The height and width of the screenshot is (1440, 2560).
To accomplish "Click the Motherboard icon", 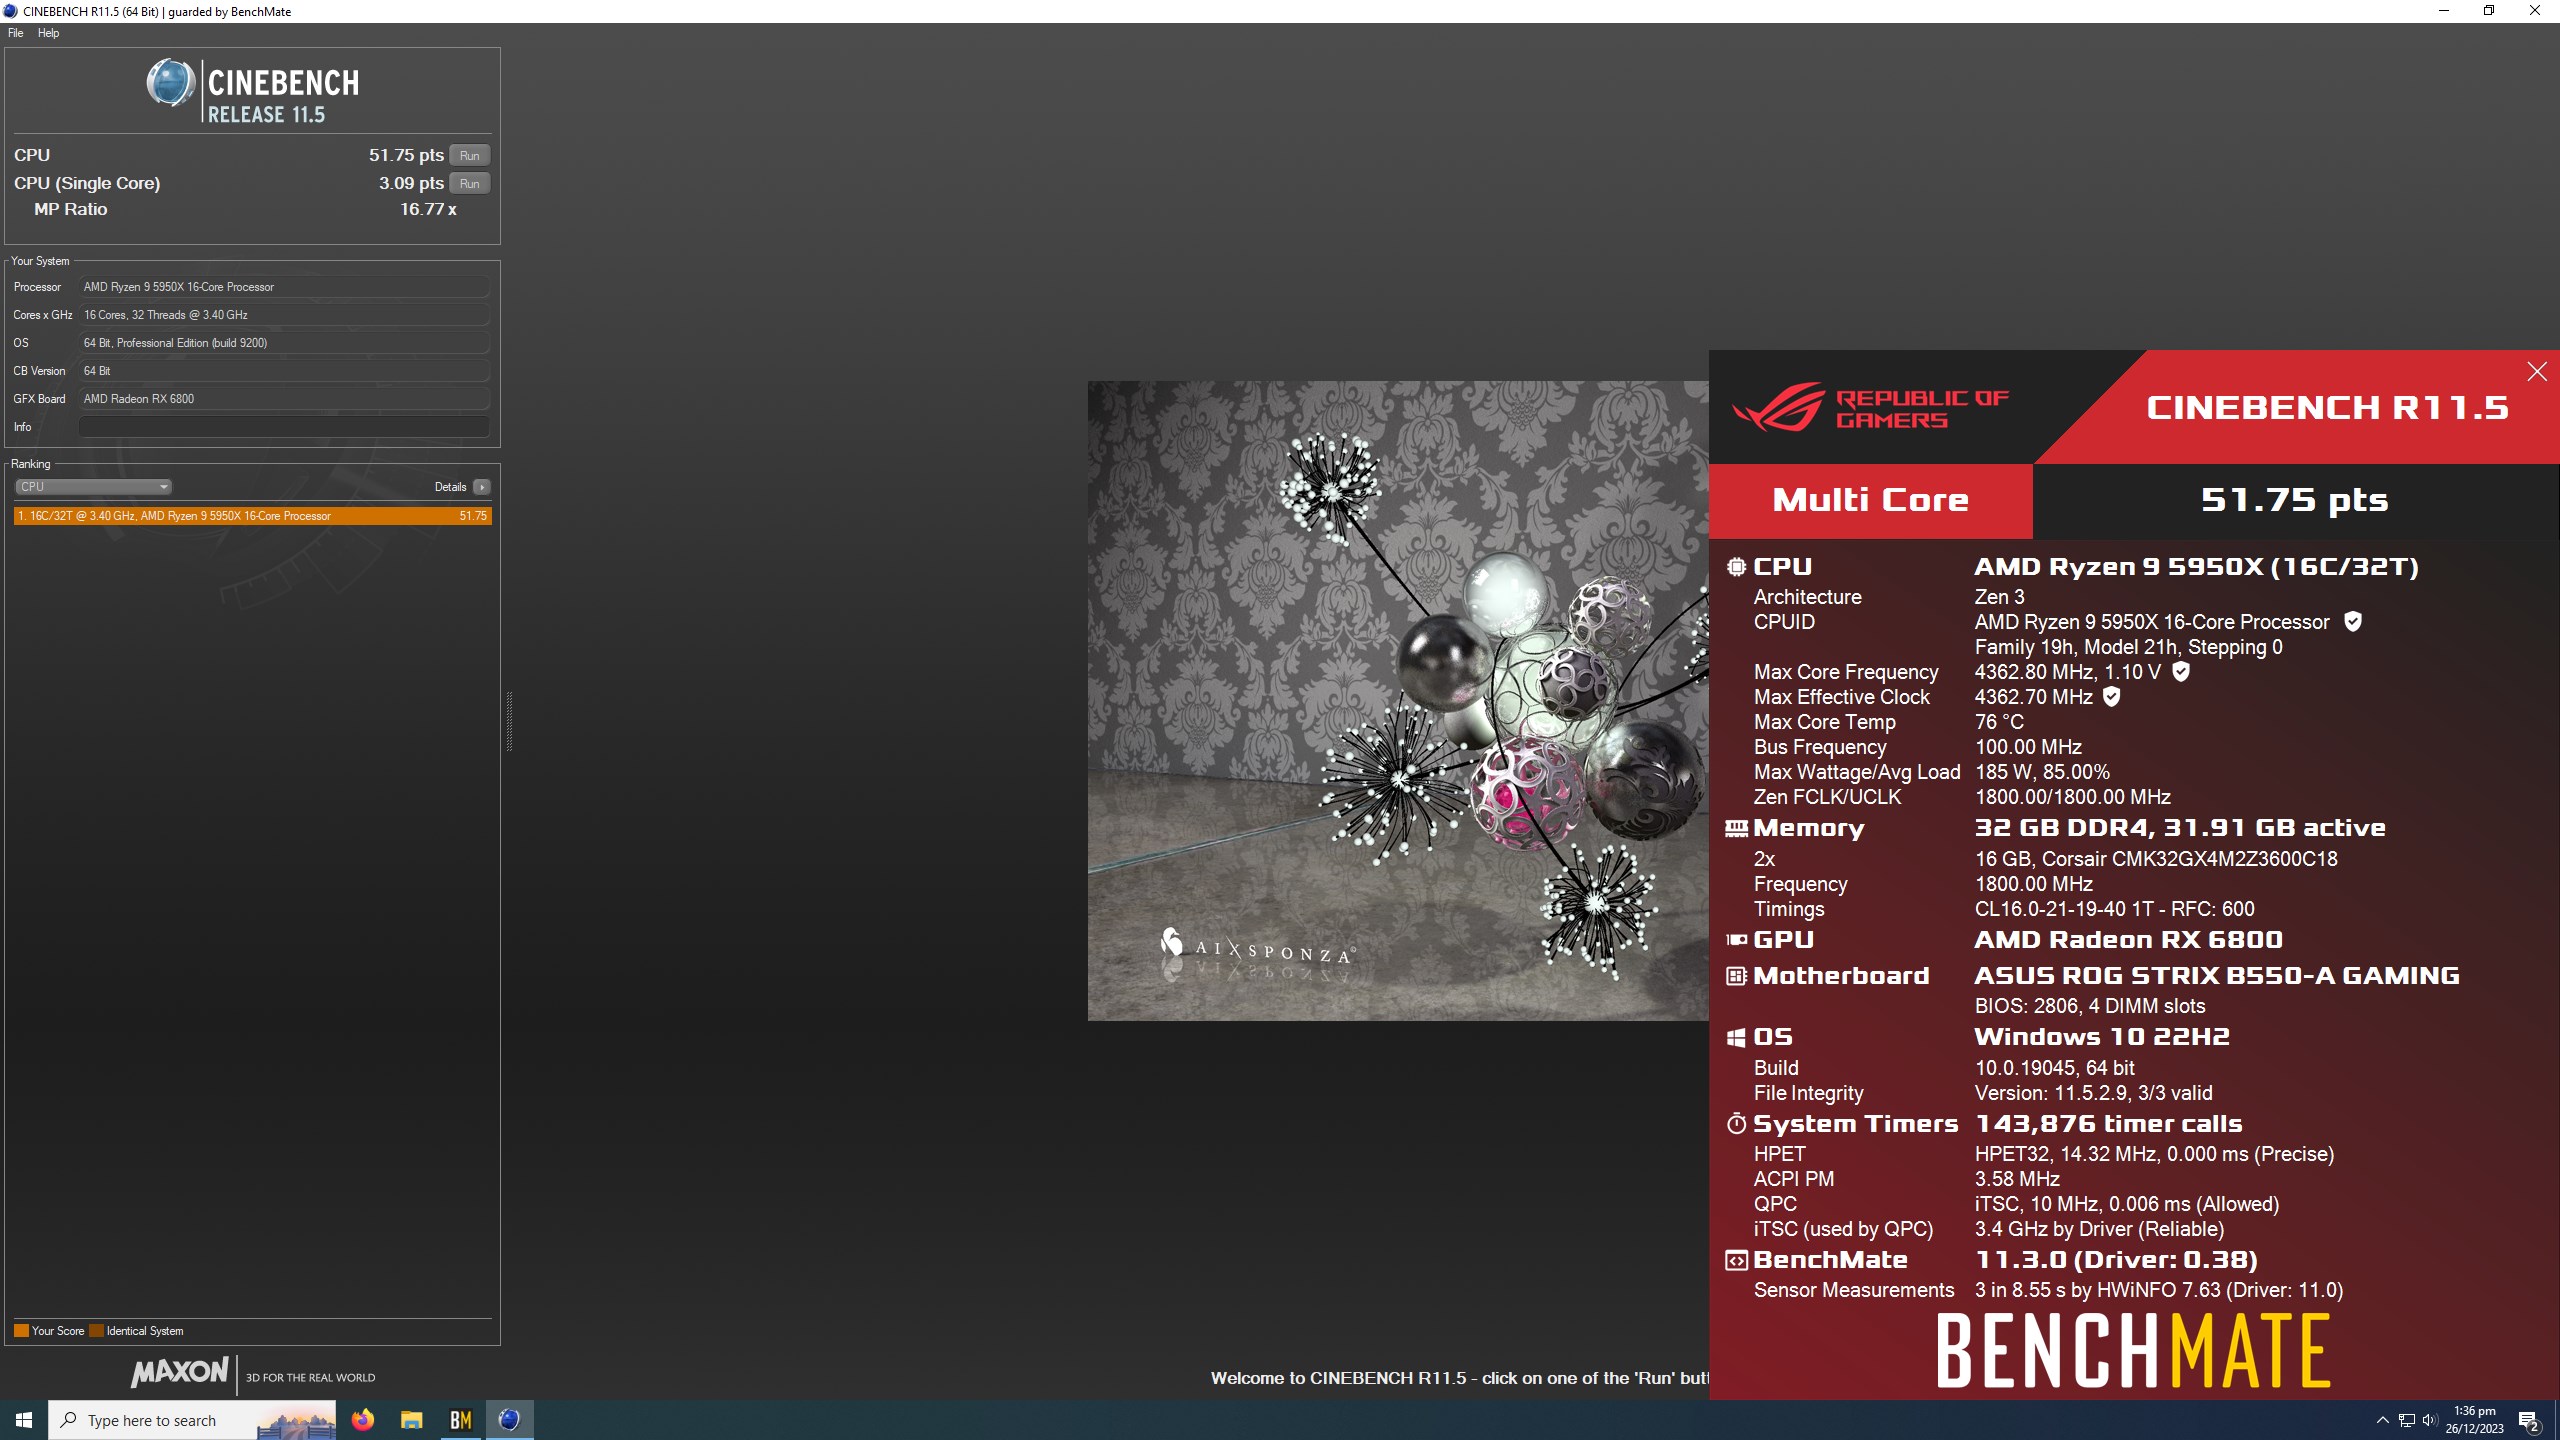I will [x=1736, y=976].
